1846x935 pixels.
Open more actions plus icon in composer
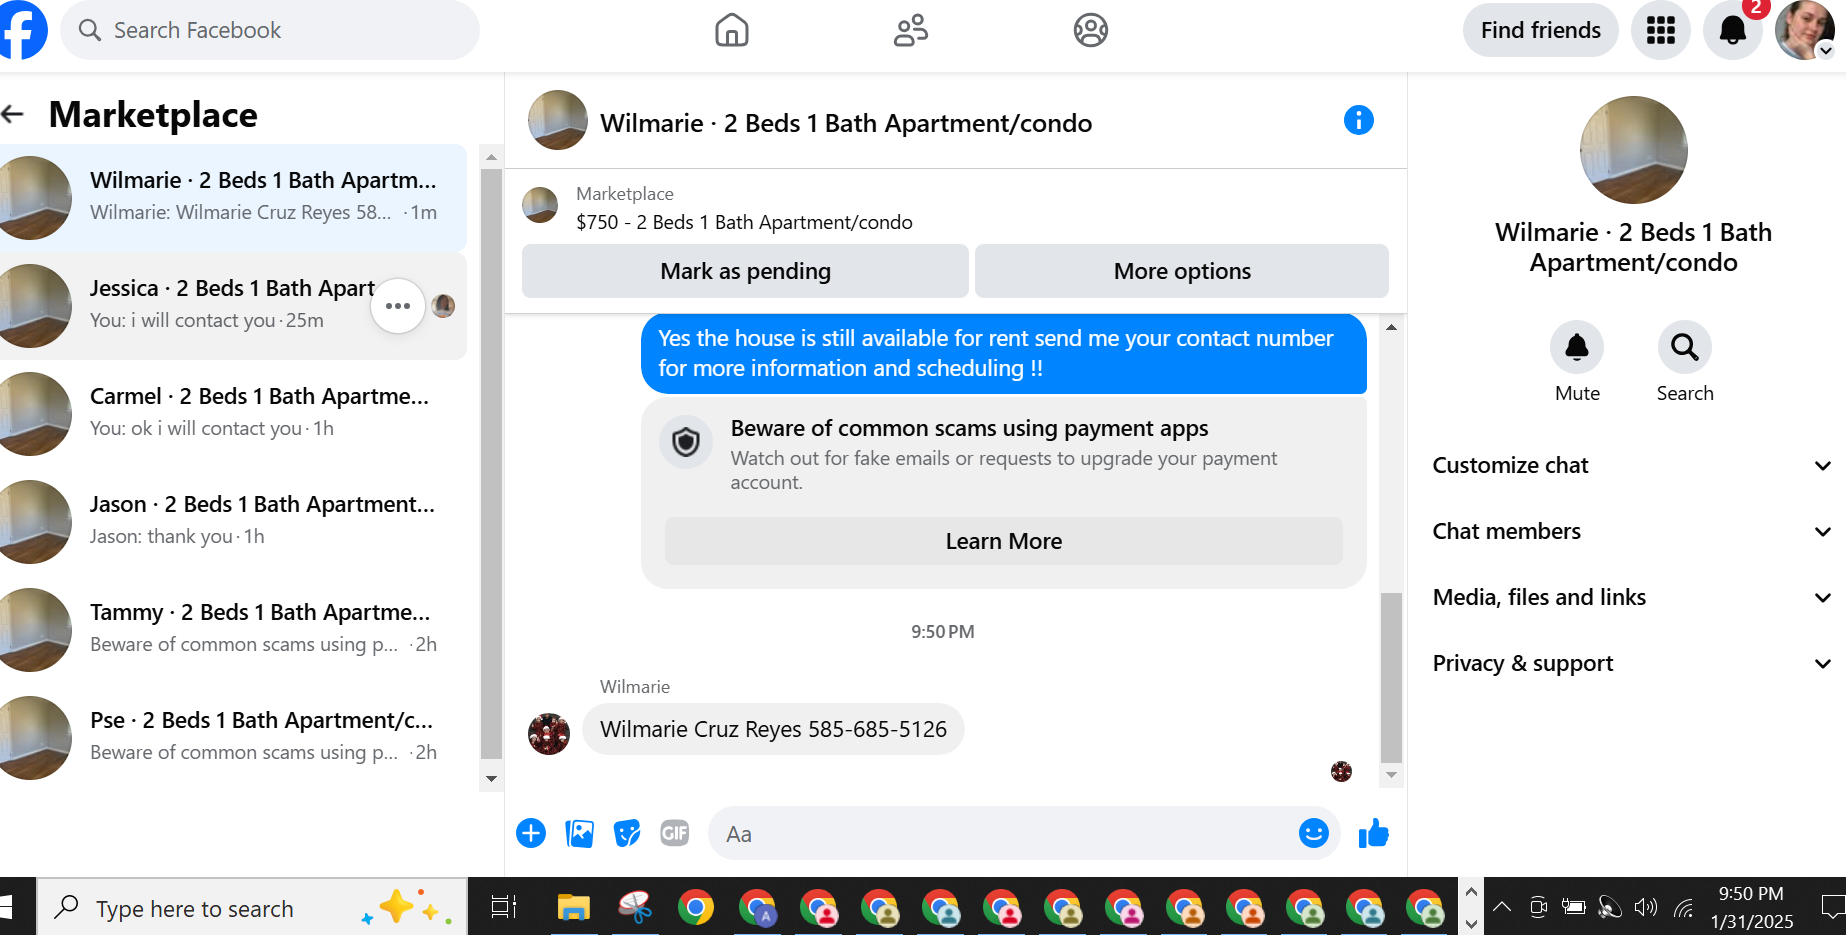tap(531, 833)
